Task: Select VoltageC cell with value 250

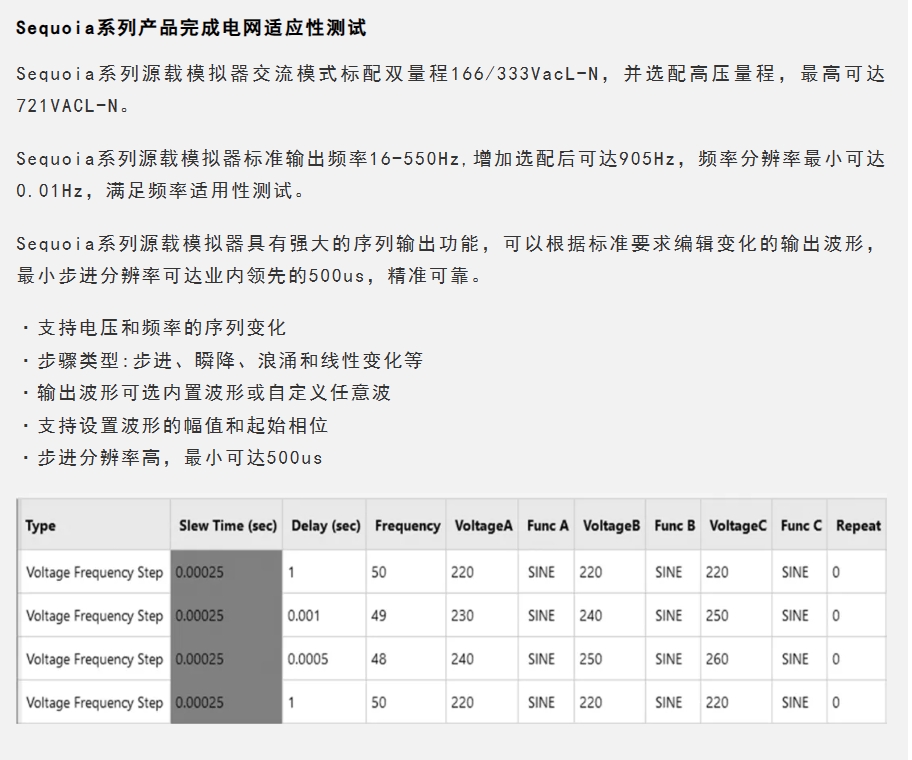Action: click(736, 615)
